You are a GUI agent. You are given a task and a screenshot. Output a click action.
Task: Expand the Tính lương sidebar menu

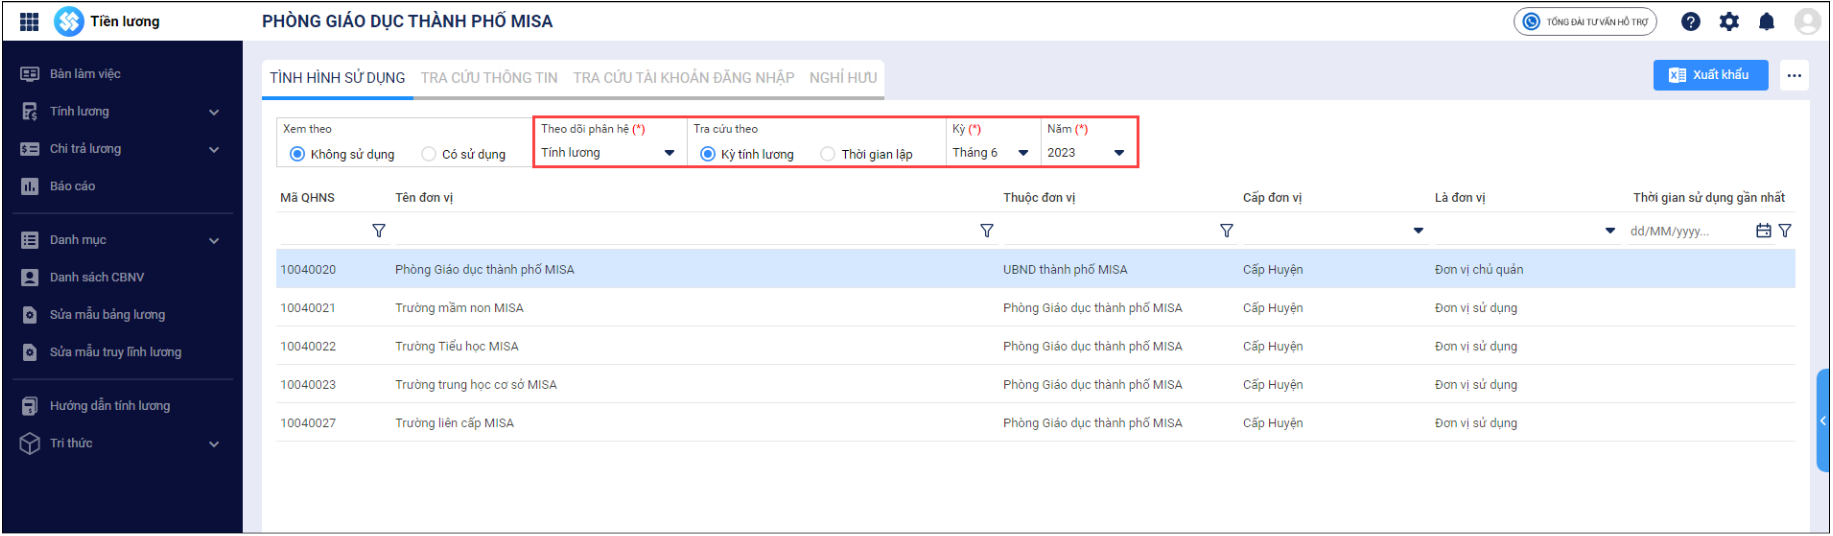pos(214,112)
